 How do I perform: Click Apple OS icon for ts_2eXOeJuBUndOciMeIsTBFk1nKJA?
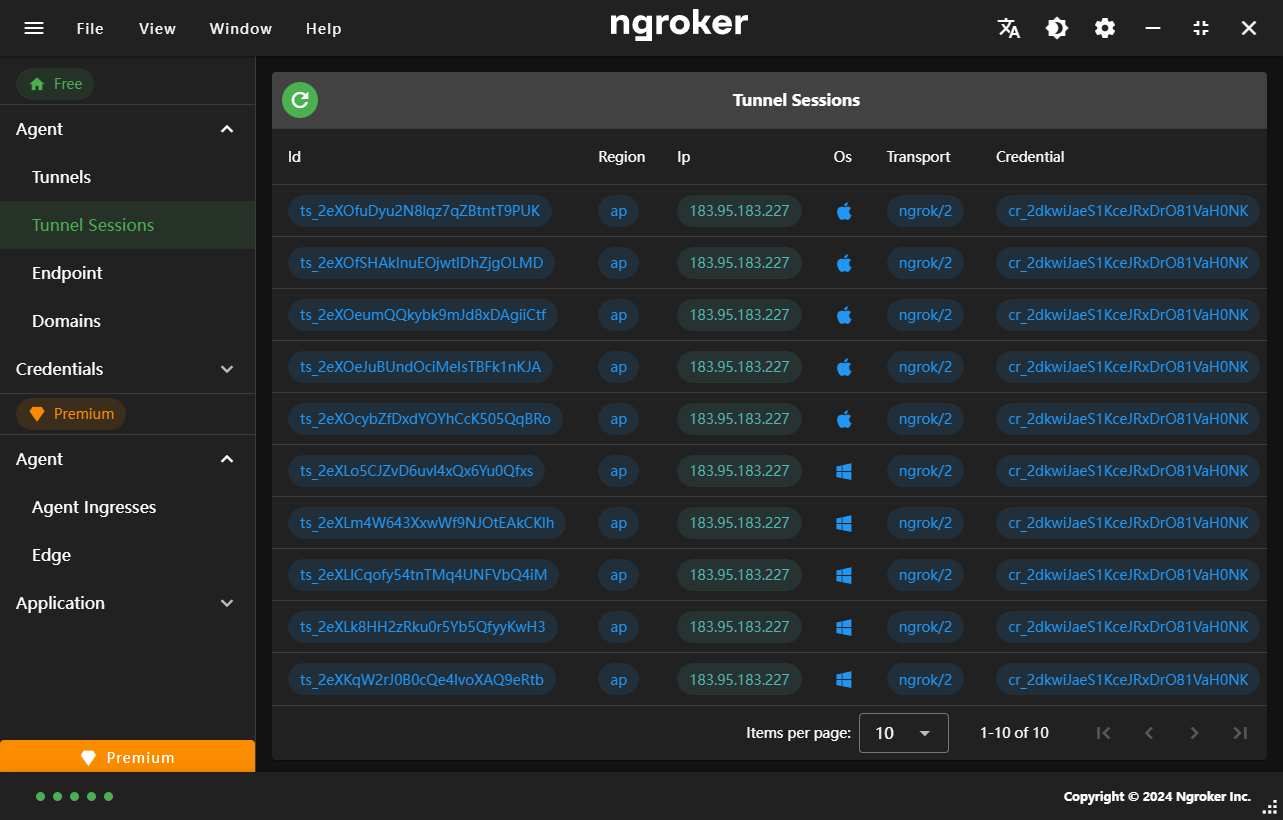tap(844, 367)
